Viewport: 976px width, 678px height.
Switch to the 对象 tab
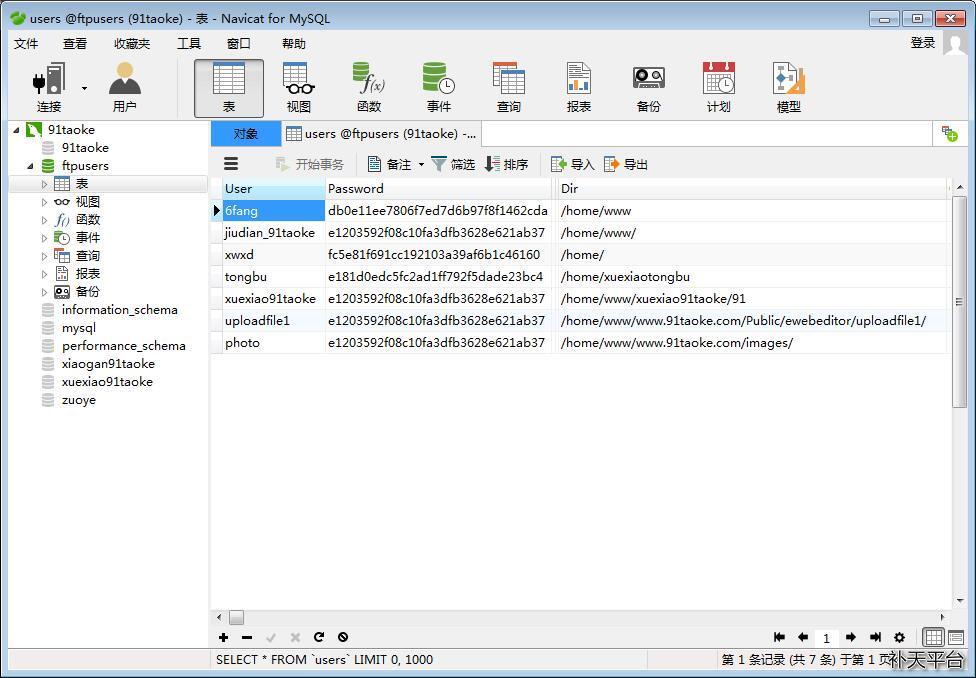click(246, 134)
